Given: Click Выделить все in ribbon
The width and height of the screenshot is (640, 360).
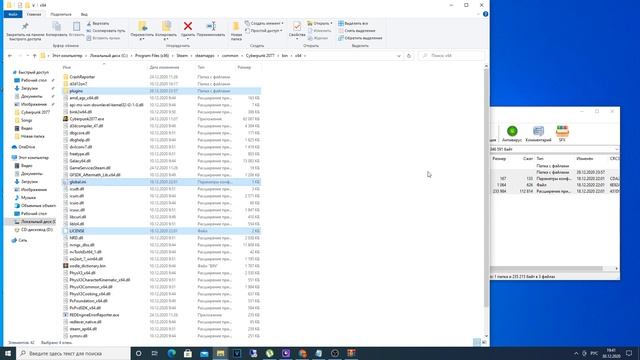Looking at the screenshot, I should point(353,24).
